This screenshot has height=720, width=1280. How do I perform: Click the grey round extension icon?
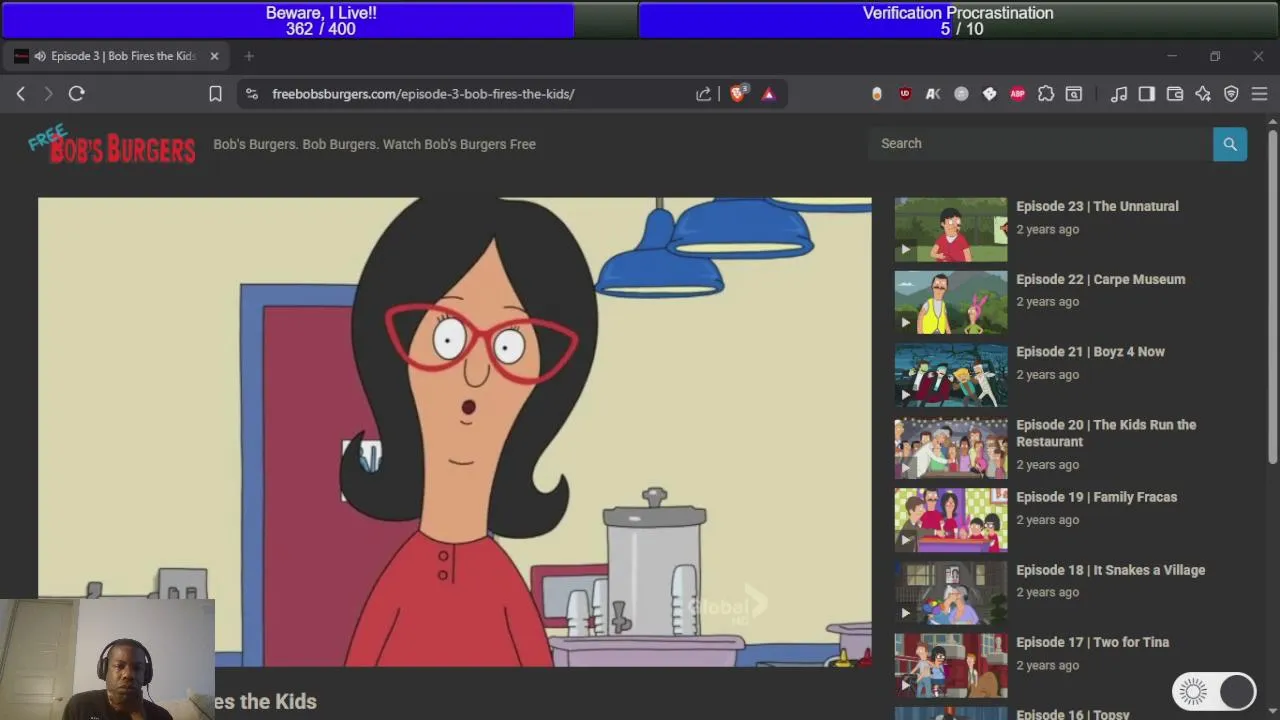pyautogui.click(x=961, y=94)
